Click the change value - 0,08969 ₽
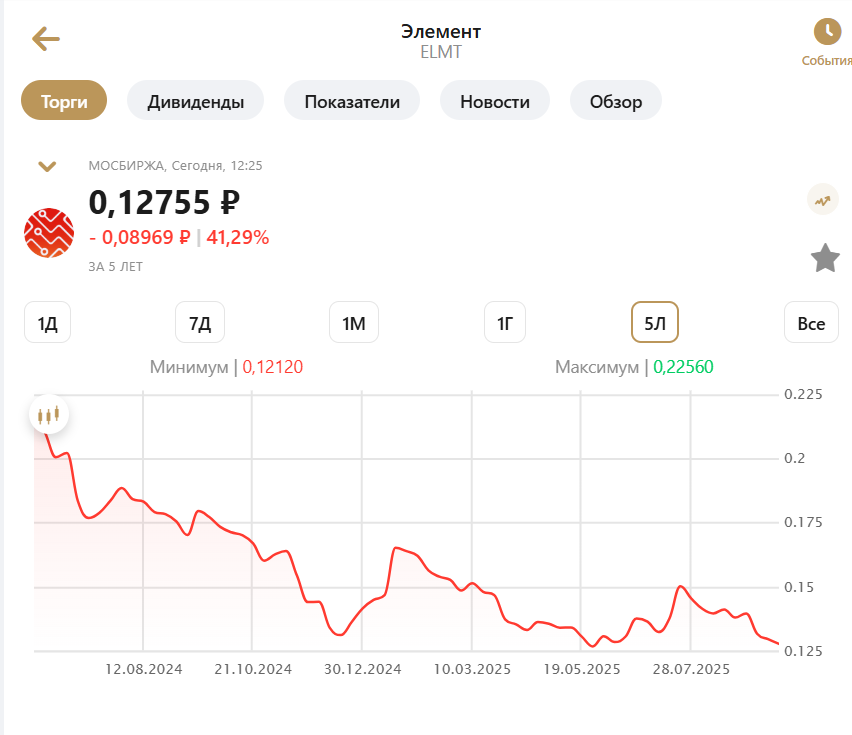The height and width of the screenshot is (735, 852). coord(140,237)
